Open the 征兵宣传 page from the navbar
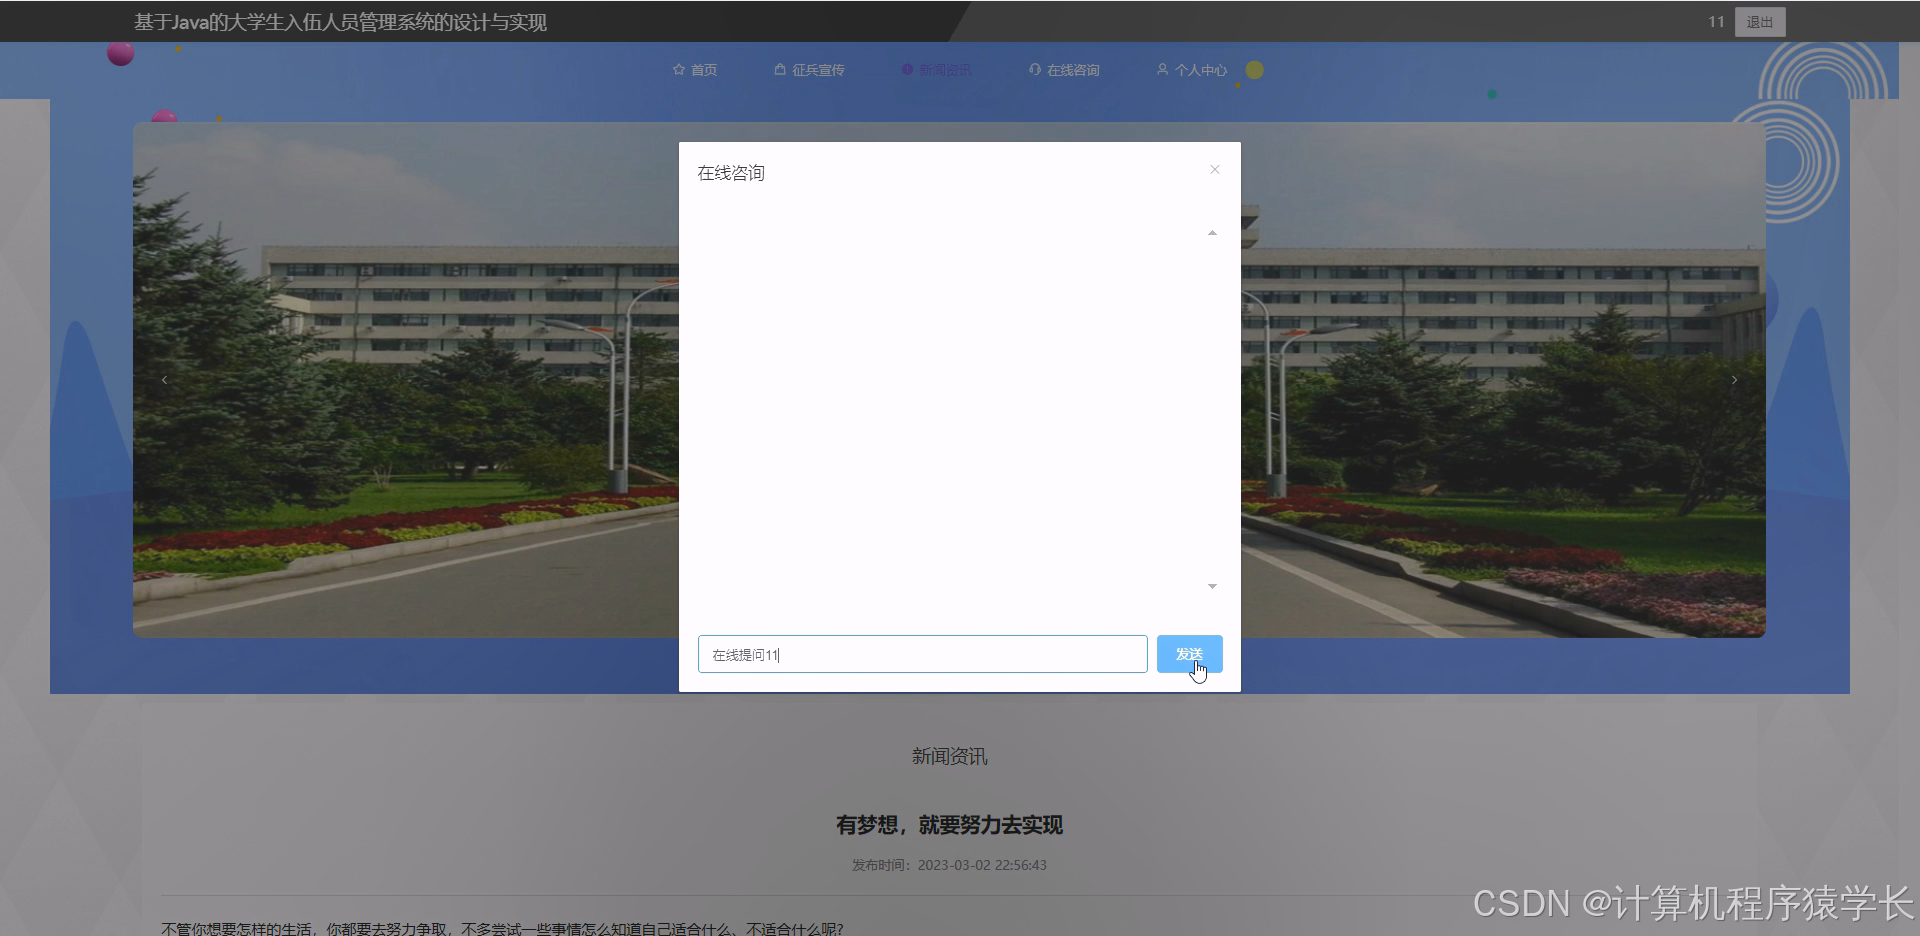 [x=818, y=69]
